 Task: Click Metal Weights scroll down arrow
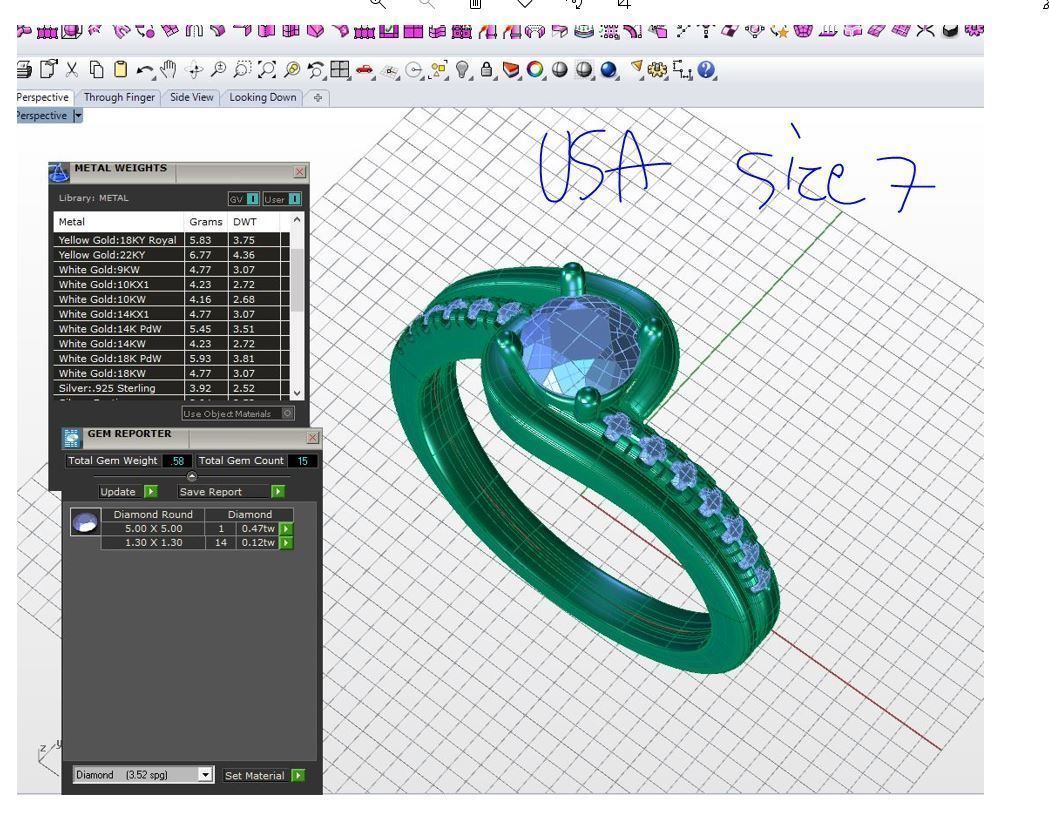[x=297, y=393]
